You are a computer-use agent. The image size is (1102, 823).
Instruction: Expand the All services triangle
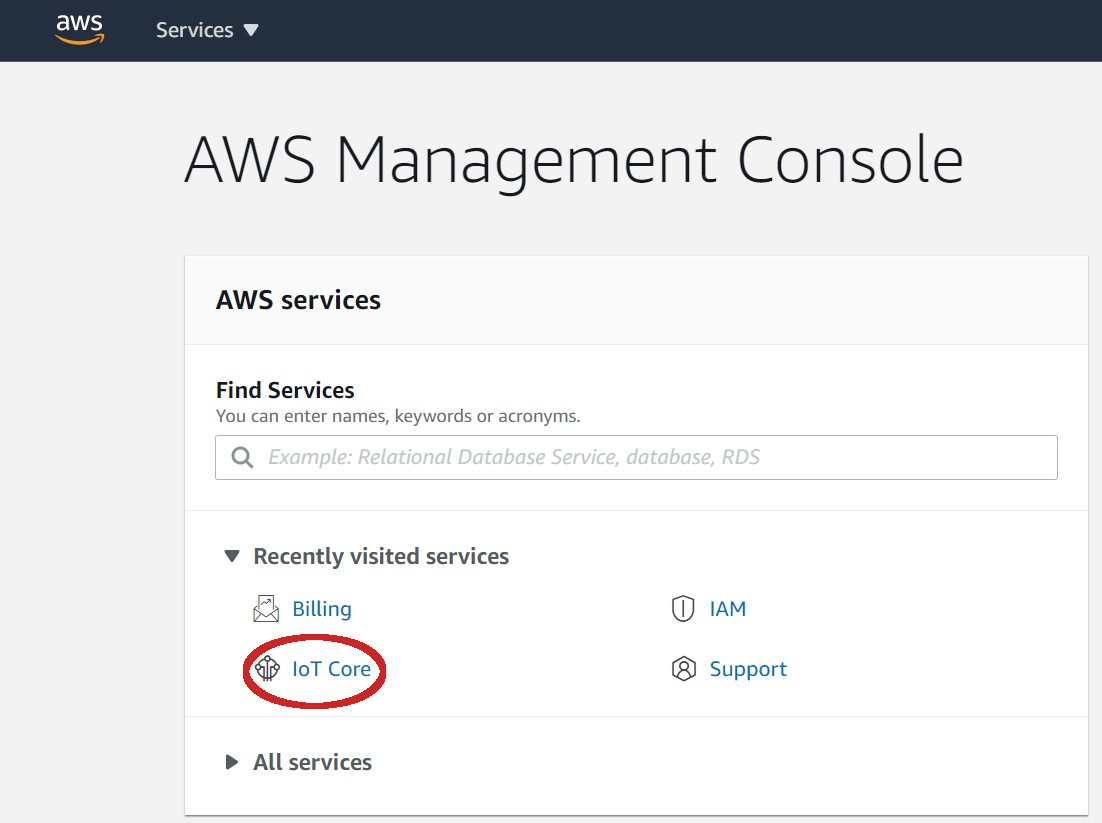[x=232, y=762]
